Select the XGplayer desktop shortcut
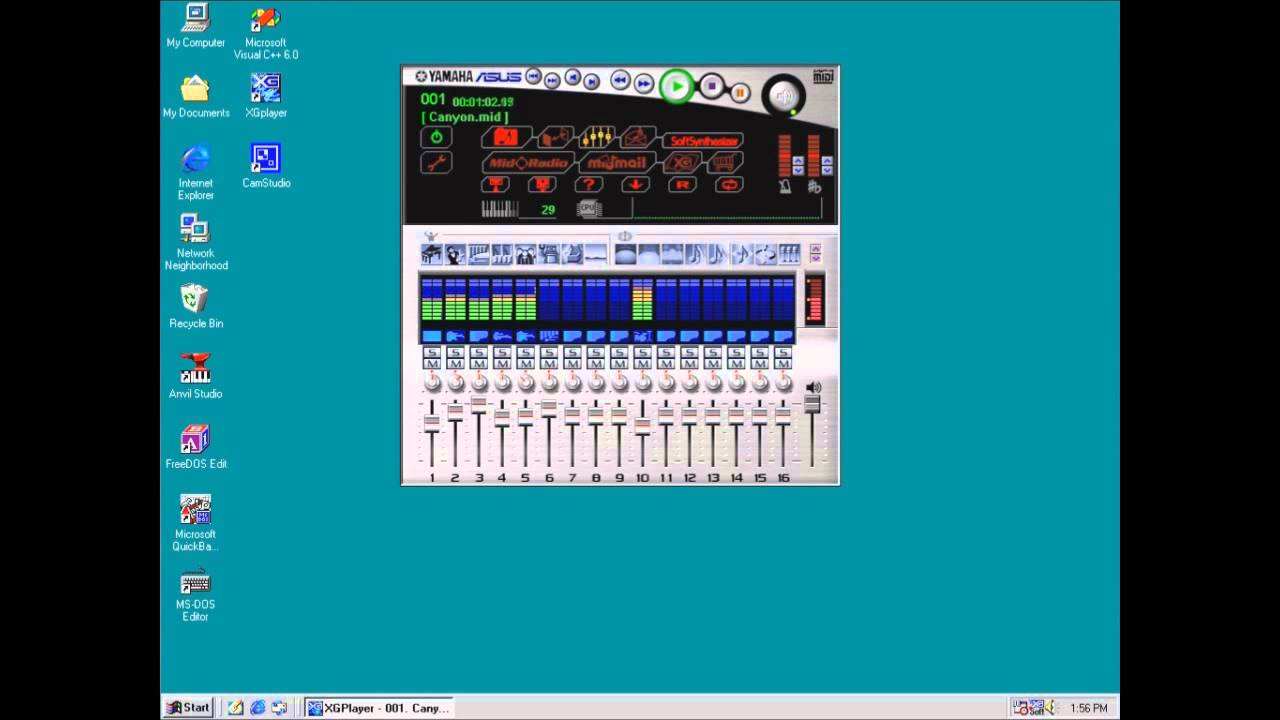Image resolution: width=1280 pixels, height=720 pixels. coord(266,96)
